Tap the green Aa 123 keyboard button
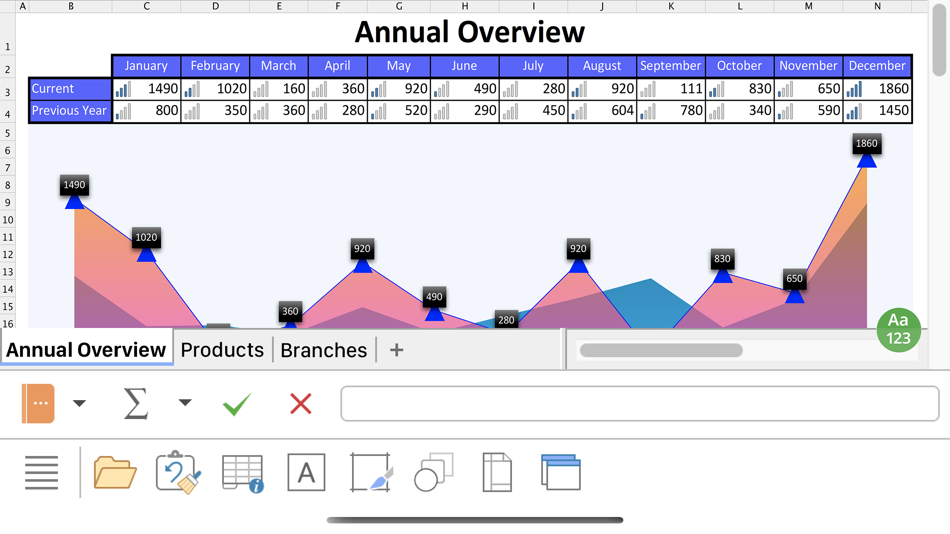 coord(899,330)
